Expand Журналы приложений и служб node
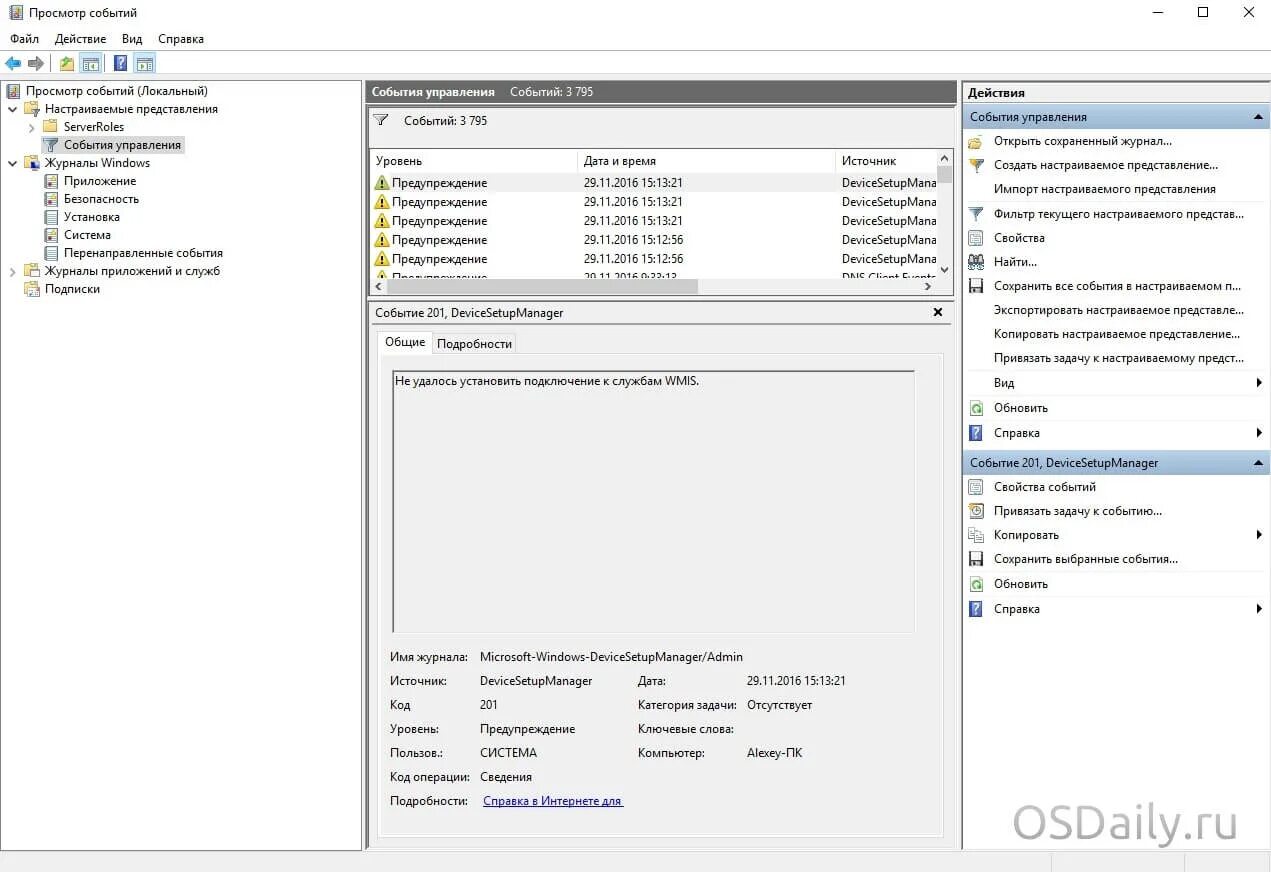Viewport: 1271px width, 872px height. tap(13, 271)
